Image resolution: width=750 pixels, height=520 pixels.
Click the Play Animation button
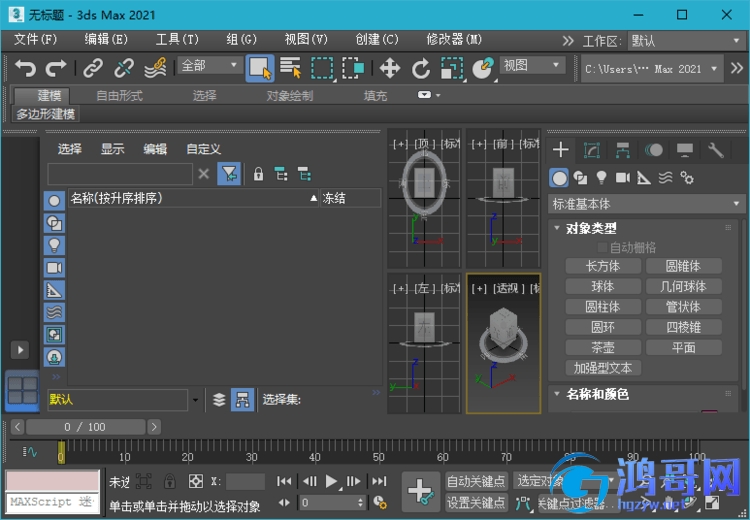[x=331, y=481]
